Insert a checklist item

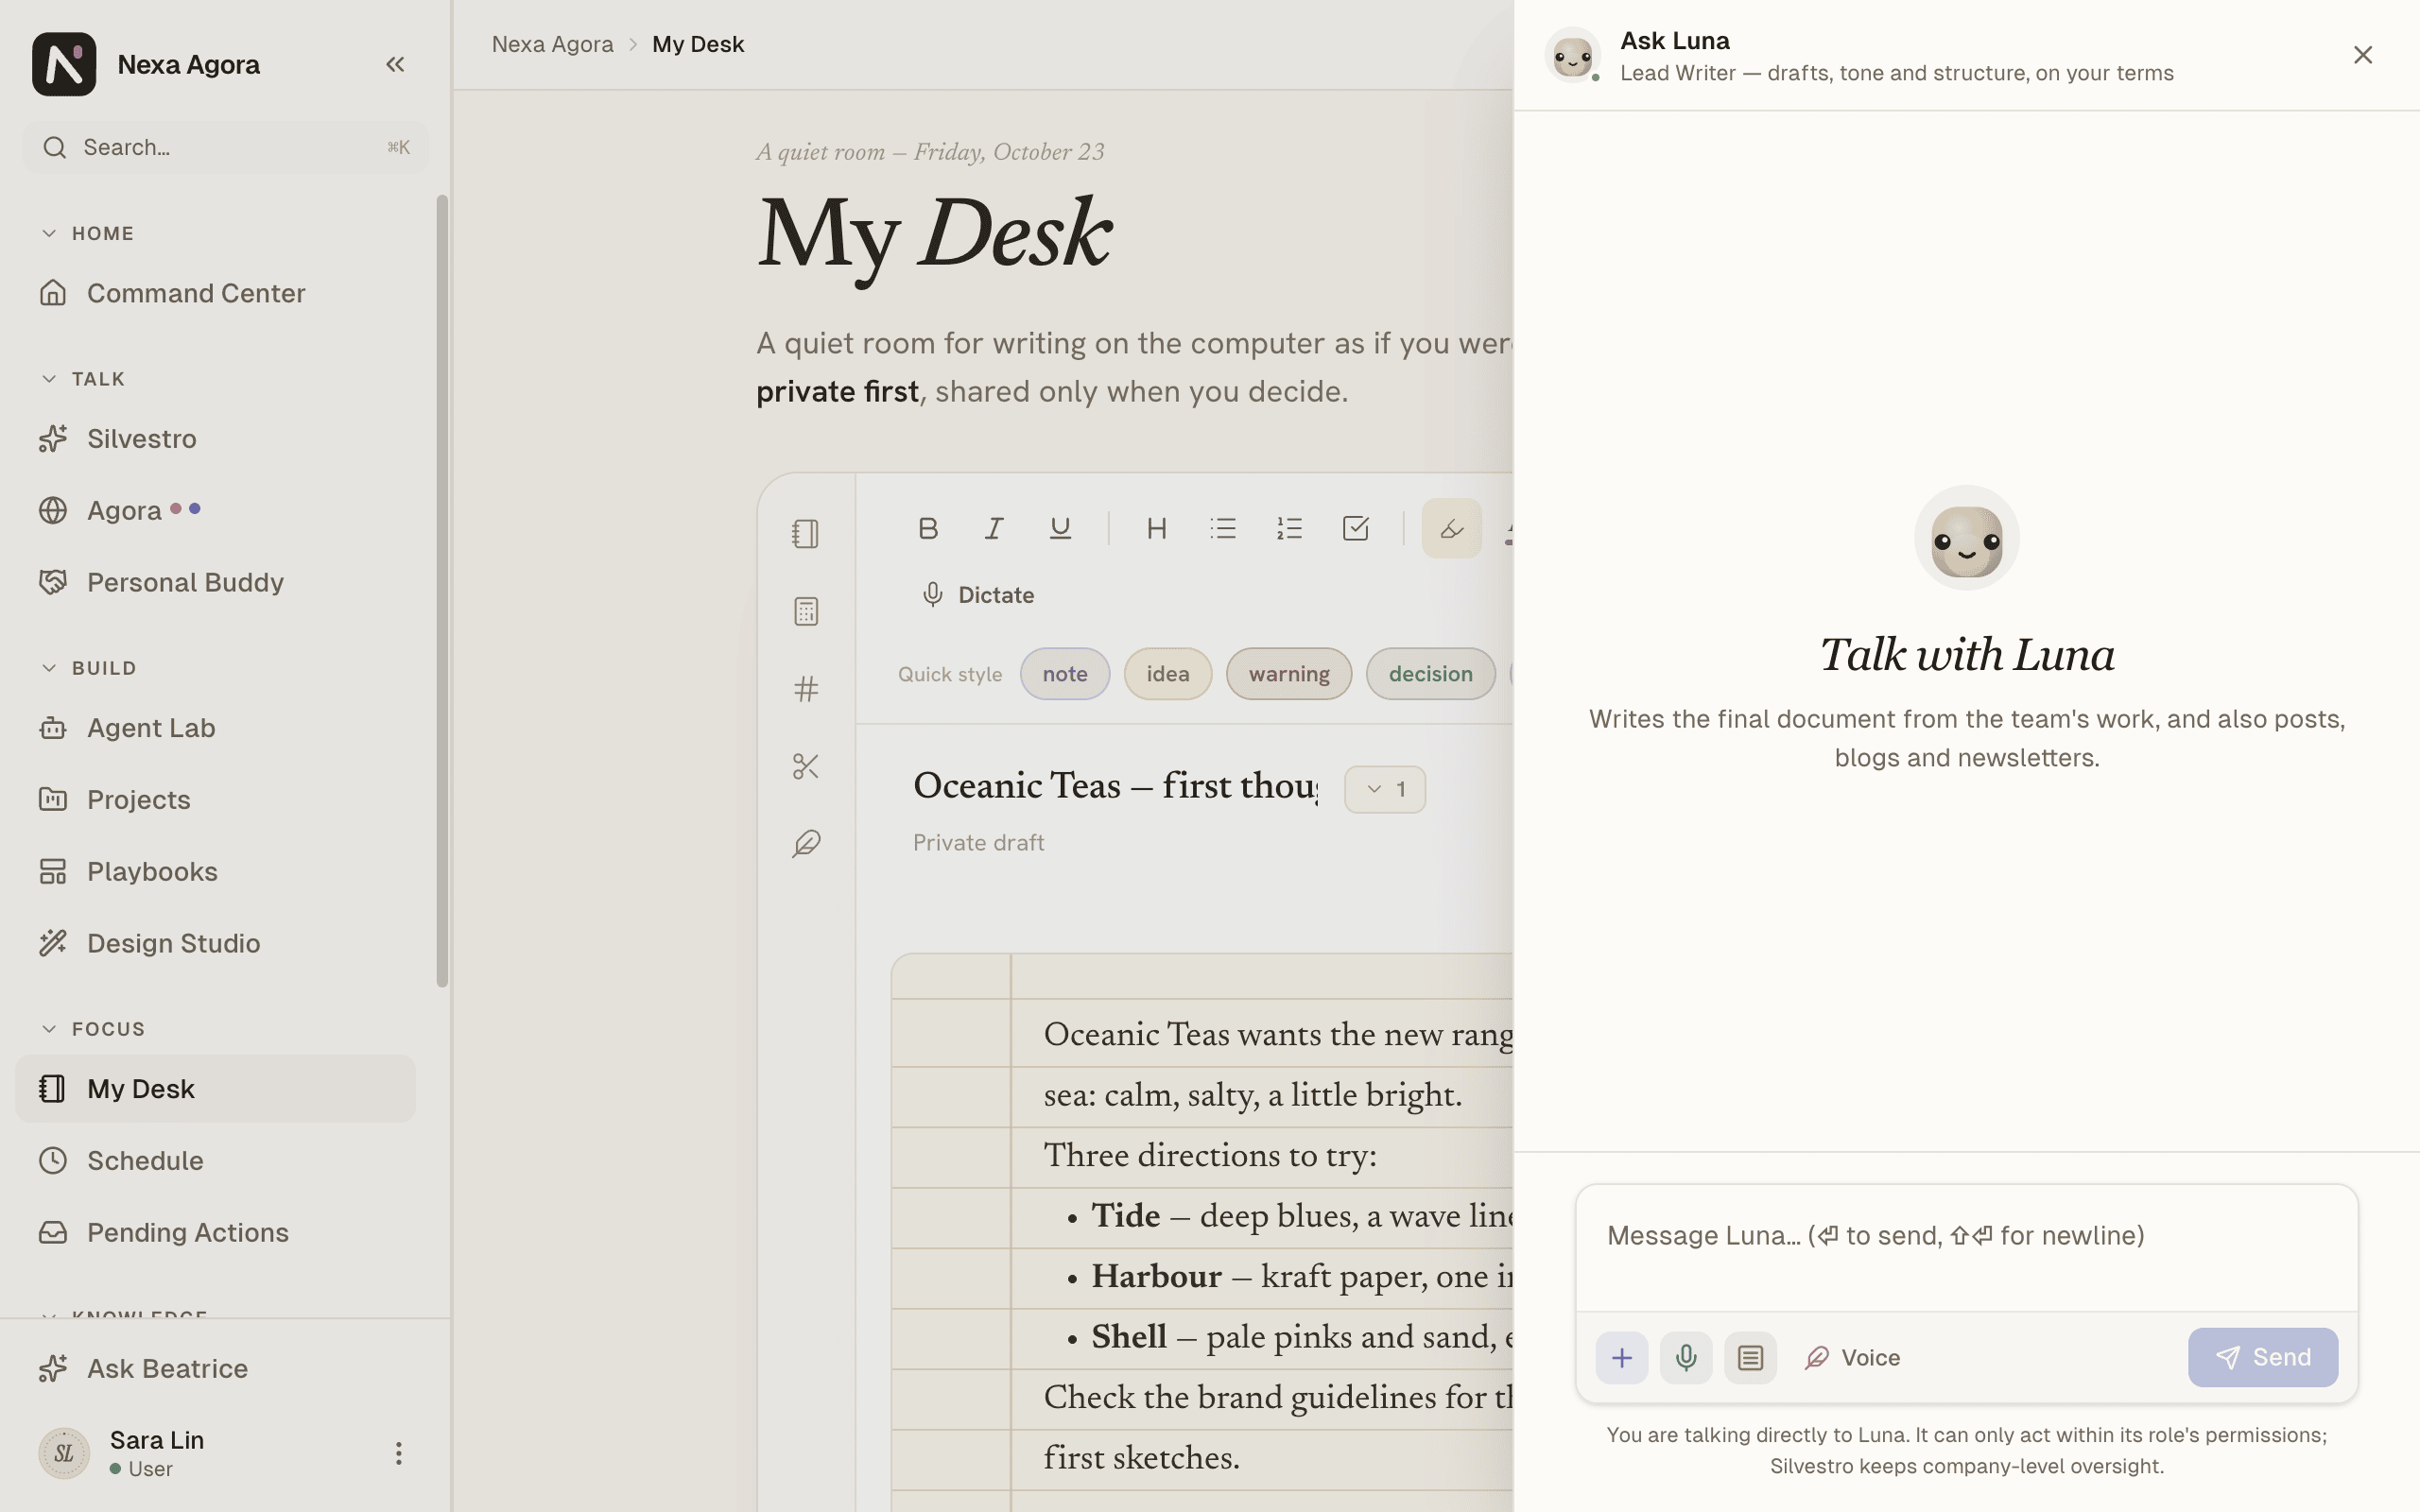click(1356, 528)
